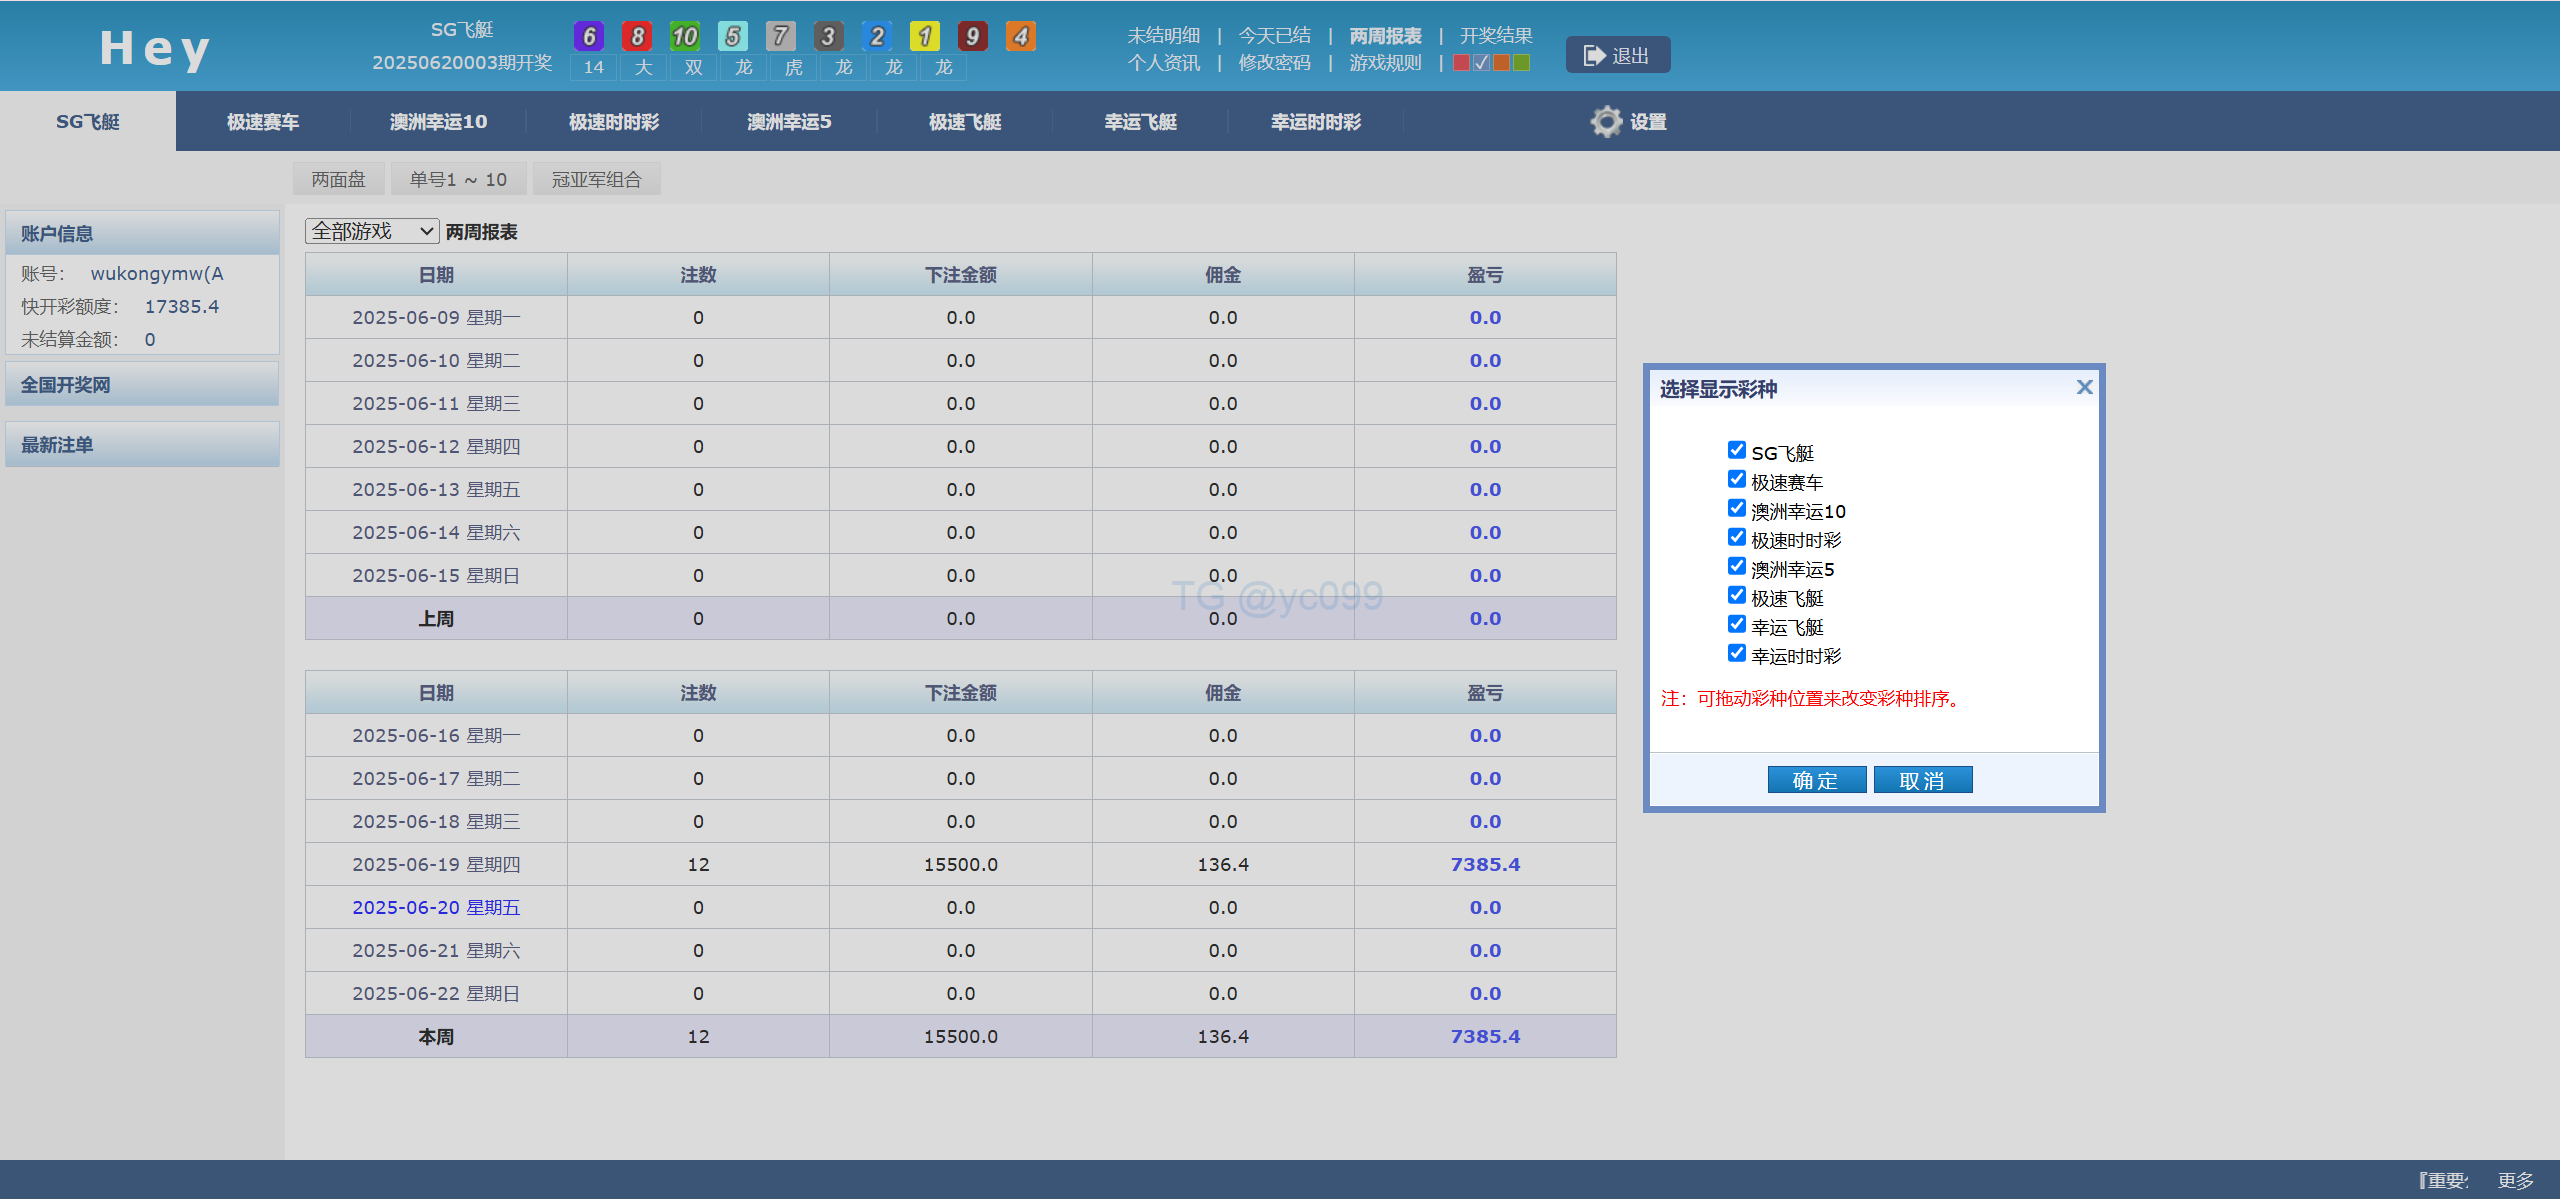Click the red number 8 ball
Screen dimensions: 2560x1199
pyautogui.click(x=637, y=36)
